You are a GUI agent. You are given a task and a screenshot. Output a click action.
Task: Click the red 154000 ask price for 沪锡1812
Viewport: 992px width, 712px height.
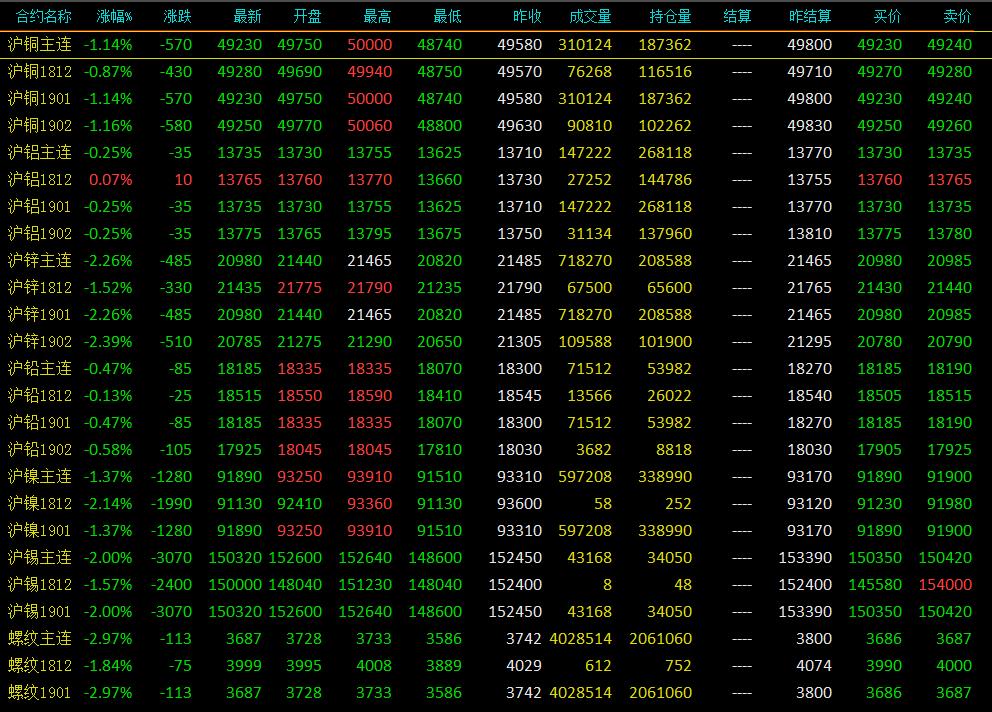tap(945, 585)
